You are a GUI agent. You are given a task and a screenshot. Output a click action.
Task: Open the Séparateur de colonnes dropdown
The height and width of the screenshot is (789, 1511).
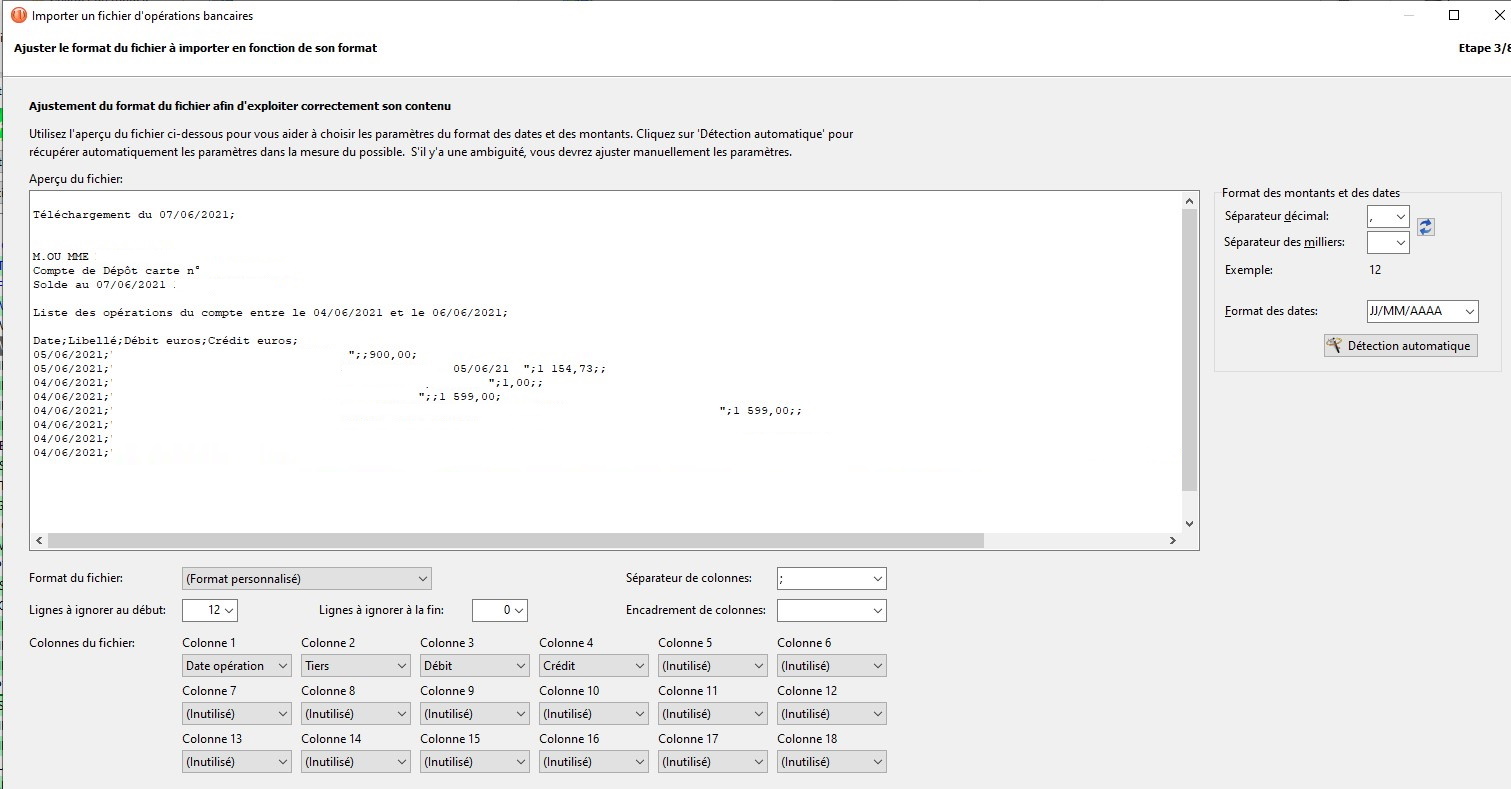(831, 578)
